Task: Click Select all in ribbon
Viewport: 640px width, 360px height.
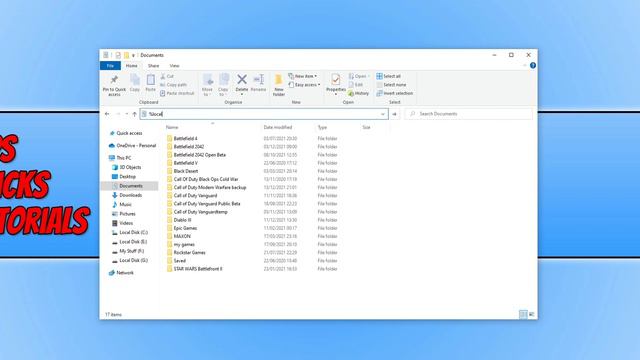Action: [x=389, y=76]
